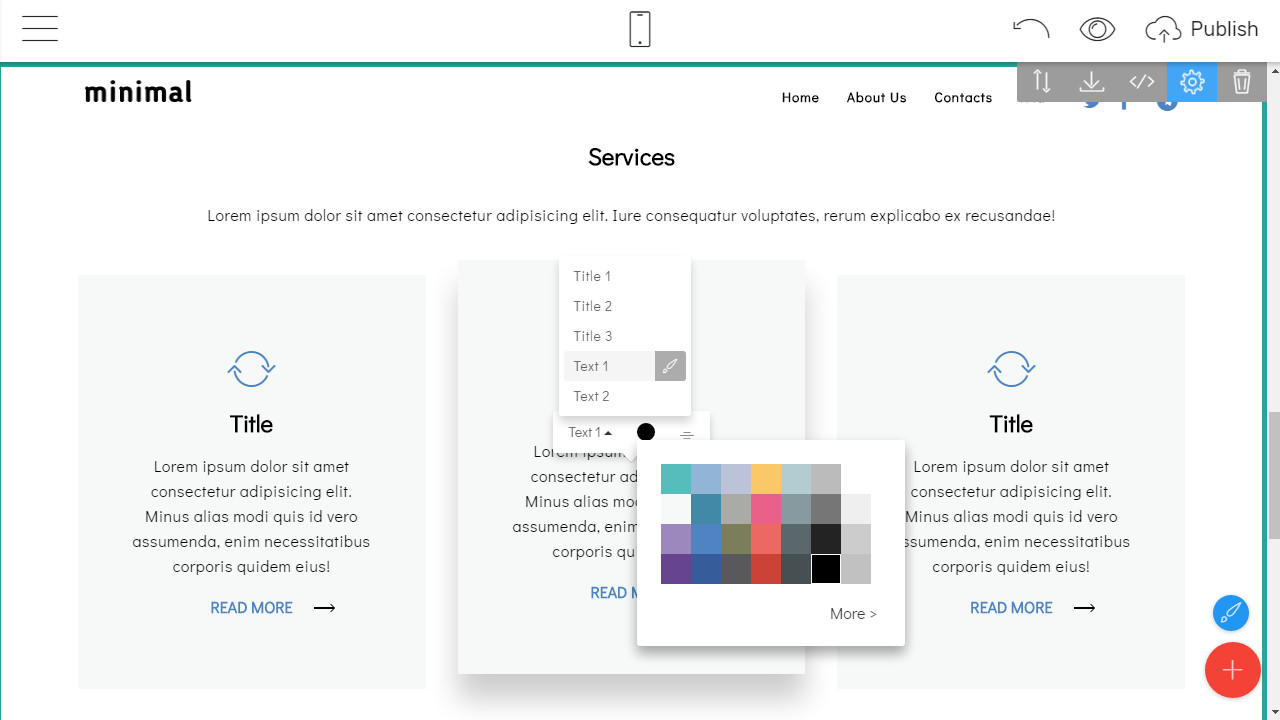Delete block with trash icon
This screenshot has height=720, width=1280.
point(1242,82)
